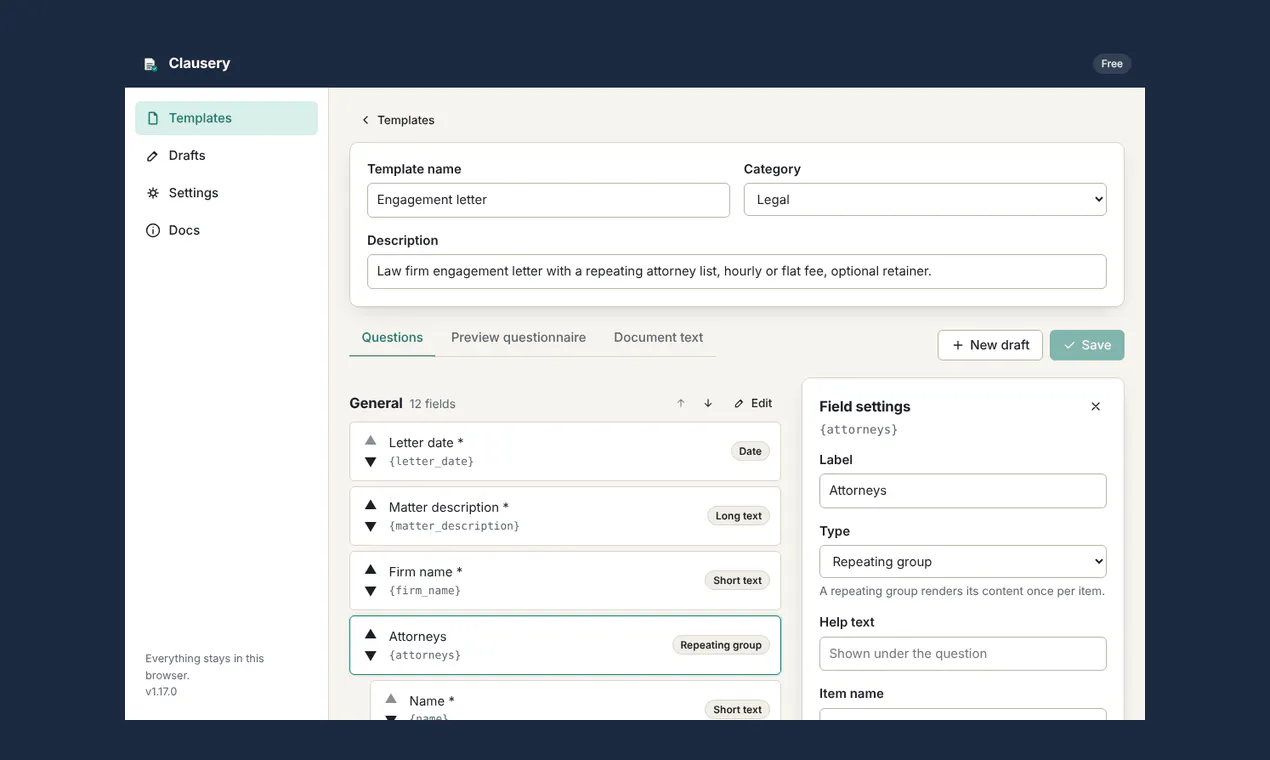Go back to Templates list
Image resolution: width=1270 pixels, height=760 pixels.
coord(398,120)
